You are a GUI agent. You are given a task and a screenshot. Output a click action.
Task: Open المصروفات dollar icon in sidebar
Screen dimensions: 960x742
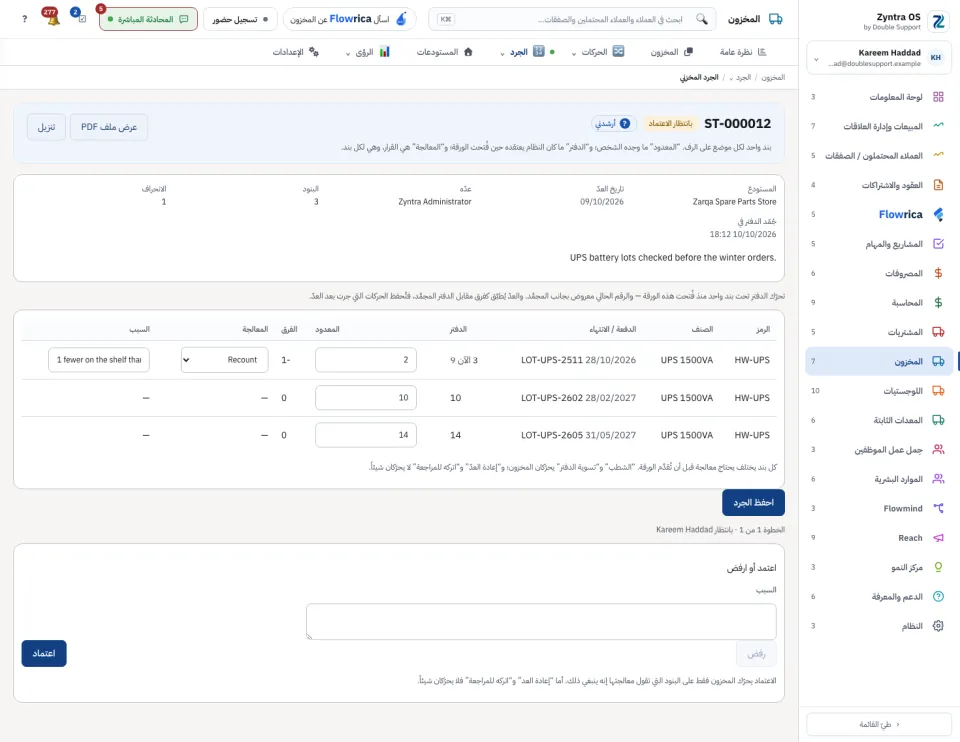pos(938,273)
